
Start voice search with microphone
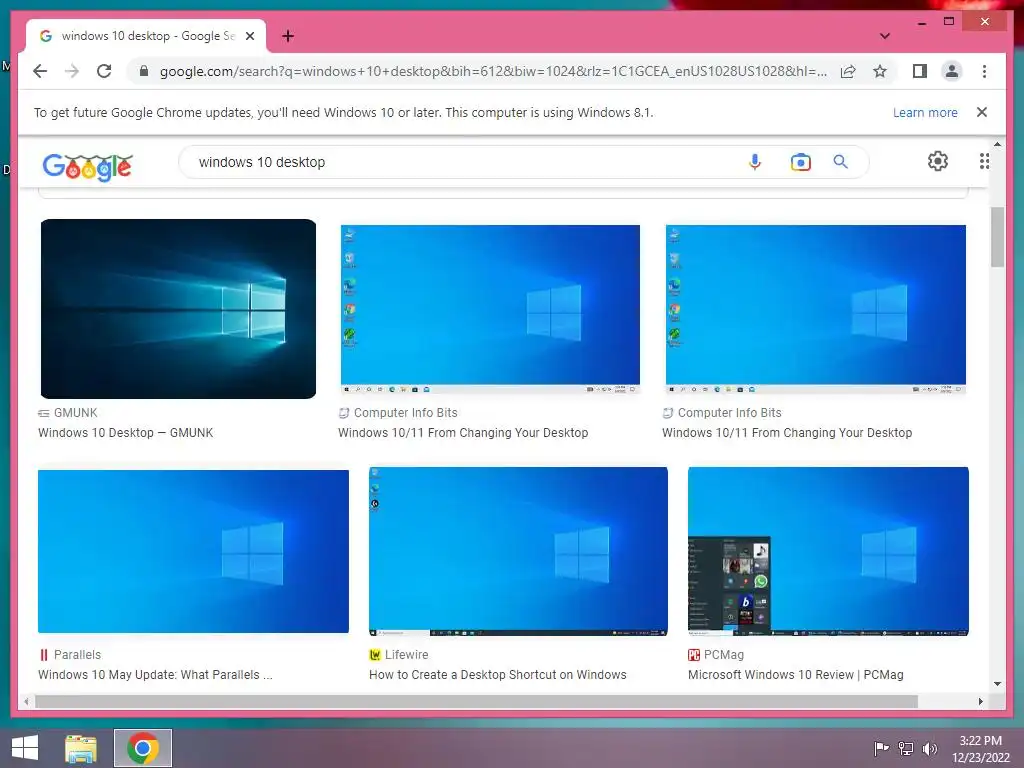(x=754, y=161)
